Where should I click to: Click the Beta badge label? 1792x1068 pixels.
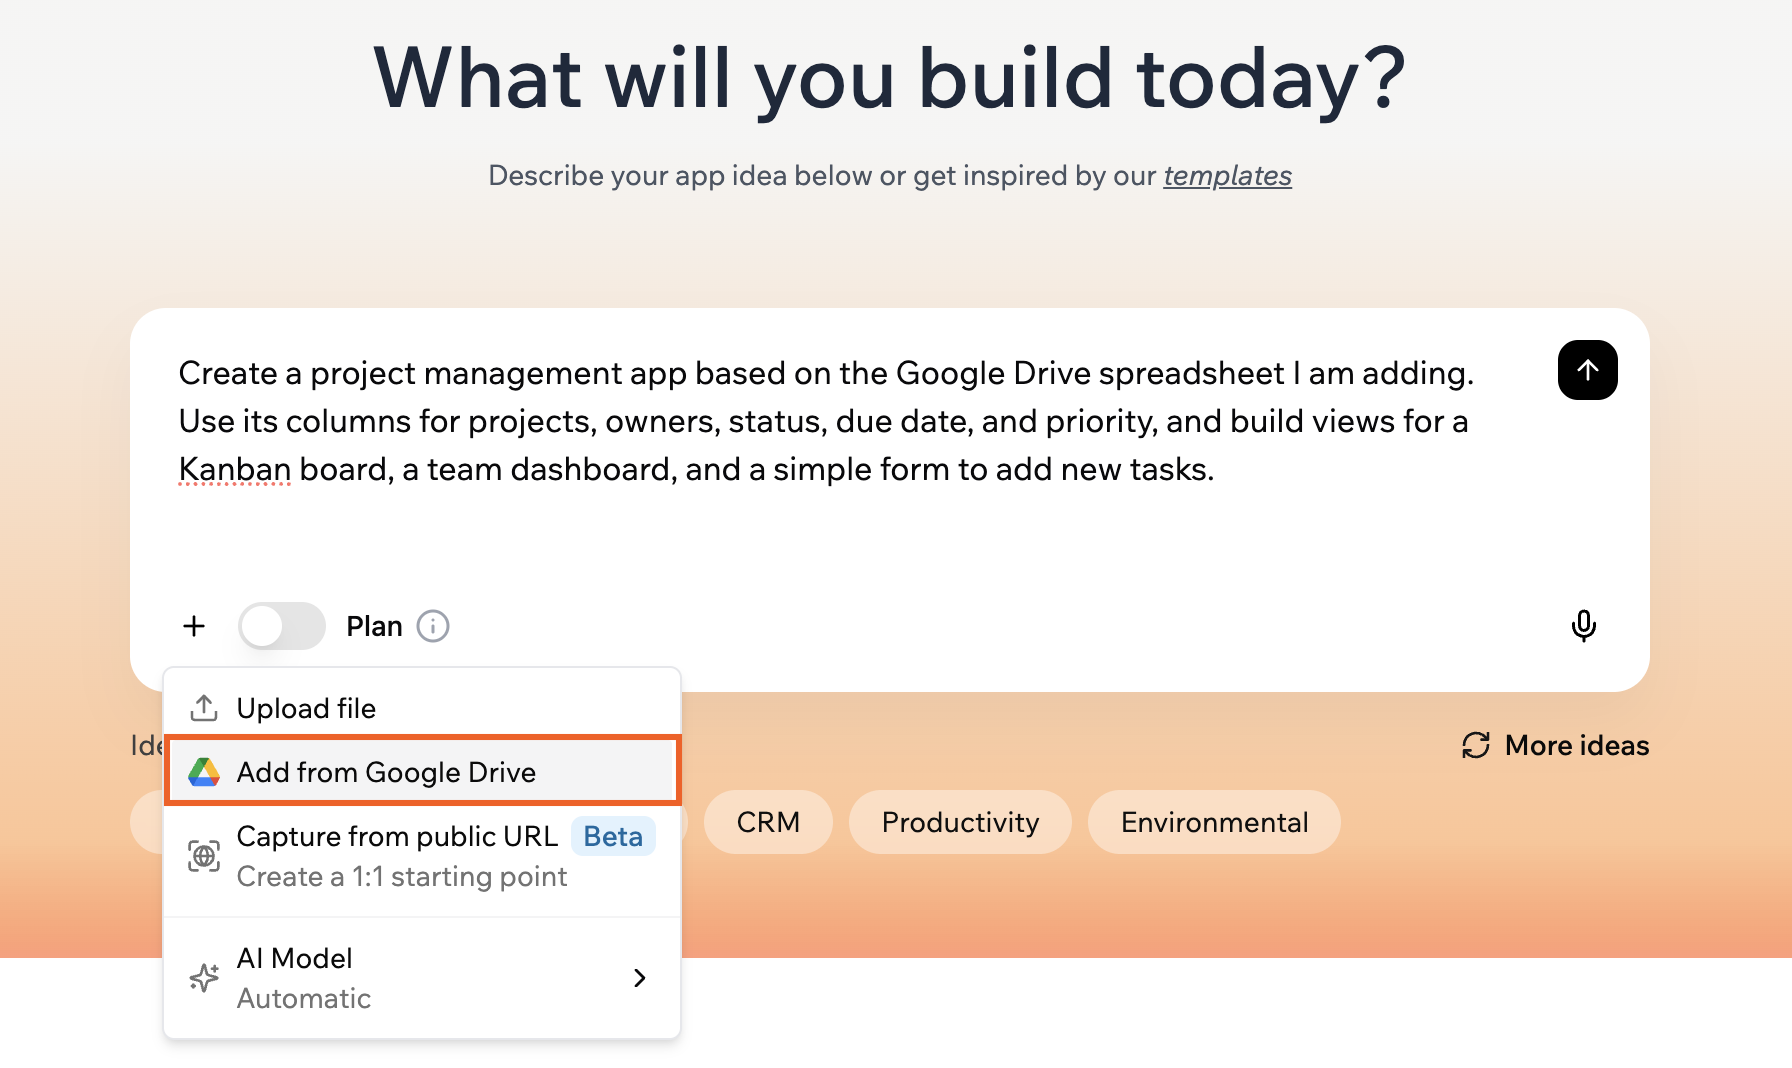coord(613,836)
